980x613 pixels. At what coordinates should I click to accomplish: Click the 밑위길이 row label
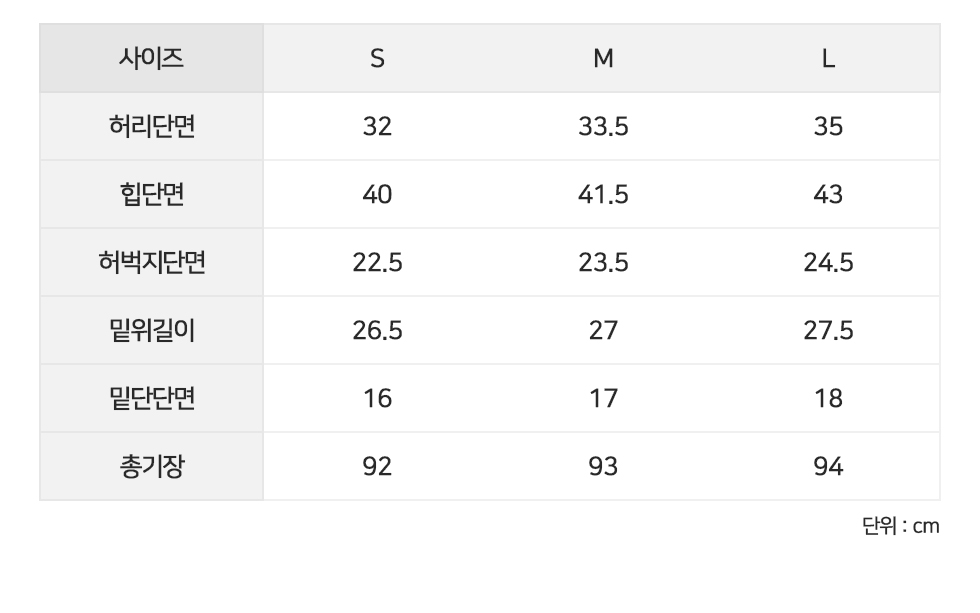tap(151, 330)
